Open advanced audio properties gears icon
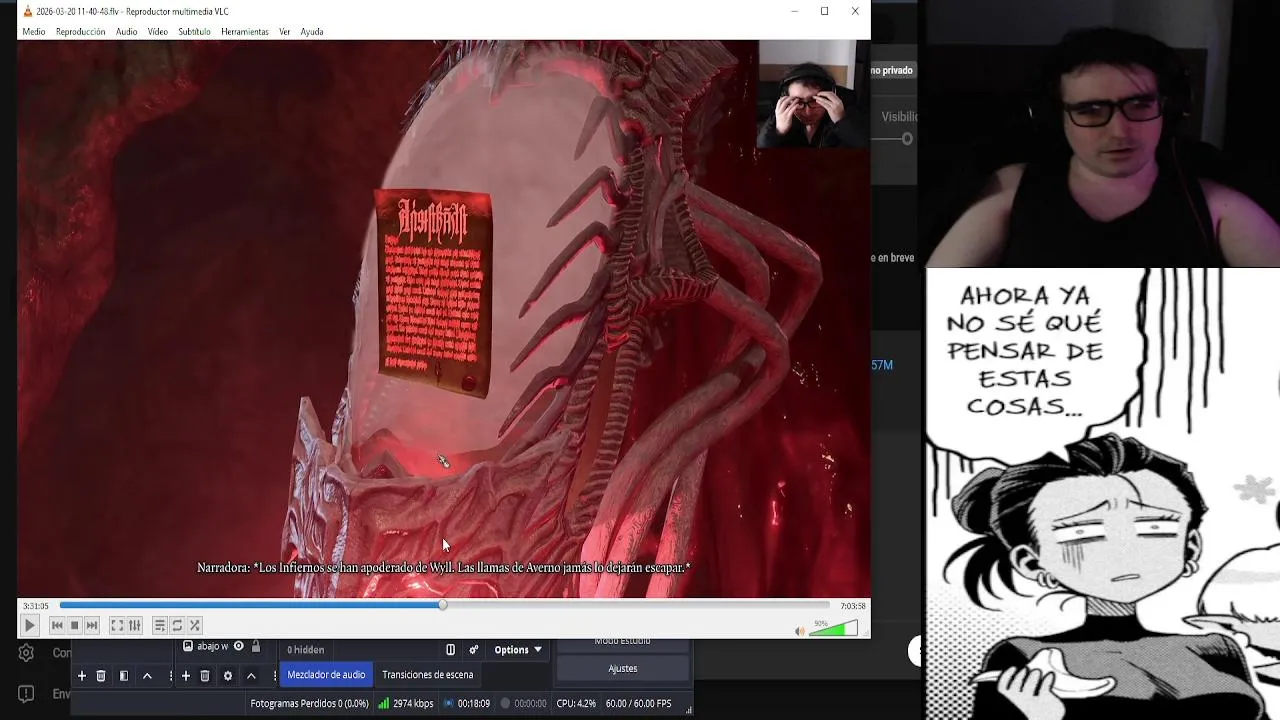Image resolution: width=1280 pixels, height=720 pixels. [x=474, y=650]
